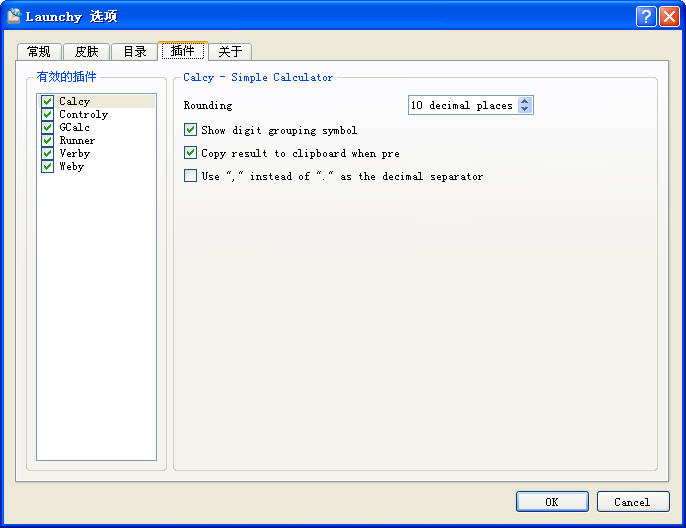Decrease rounding decimal places with down arrow
This screenshot has width=686, height=528.
525,109
